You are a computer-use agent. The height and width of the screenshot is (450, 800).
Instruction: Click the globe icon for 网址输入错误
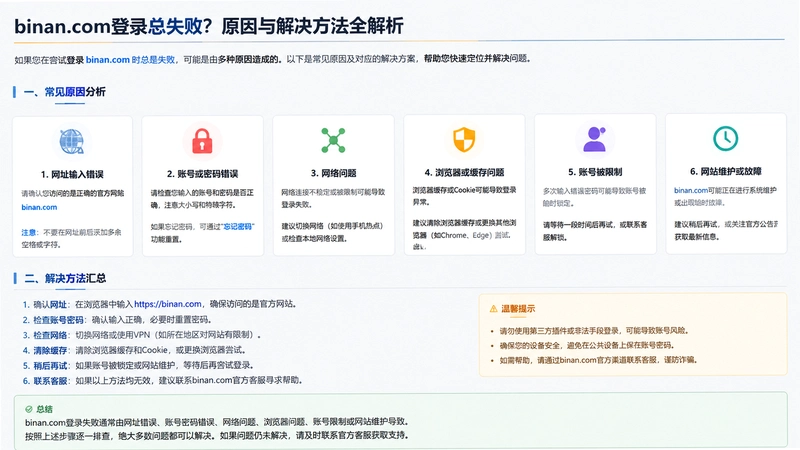tap(71, 141)
